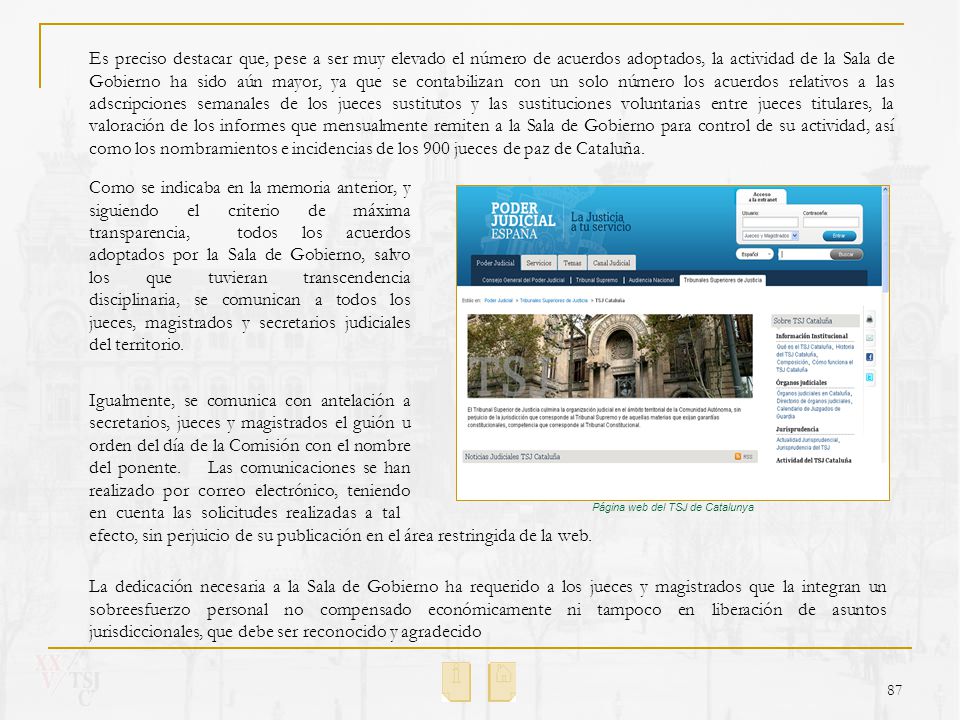This screenshot has height=720, width=960.
Task: Select the Servicios tab
Action: click(x=539, y=263)
